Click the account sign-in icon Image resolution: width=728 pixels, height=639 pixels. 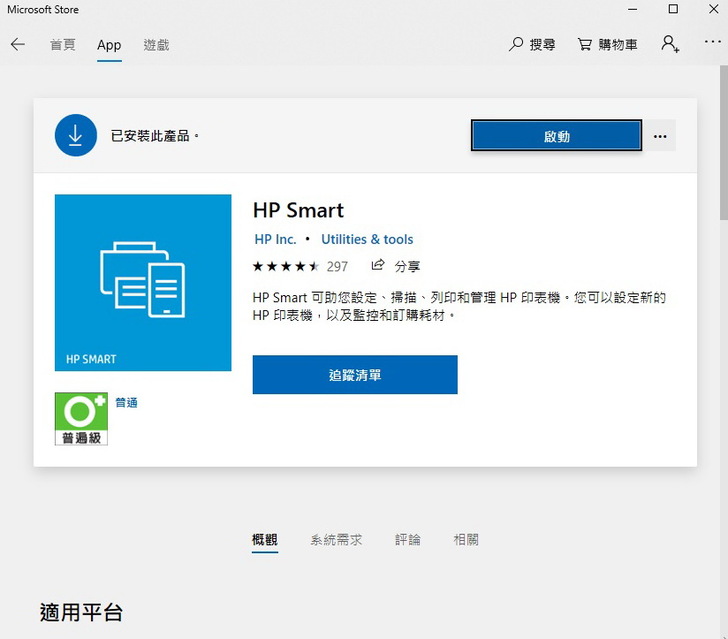point(670,44)
